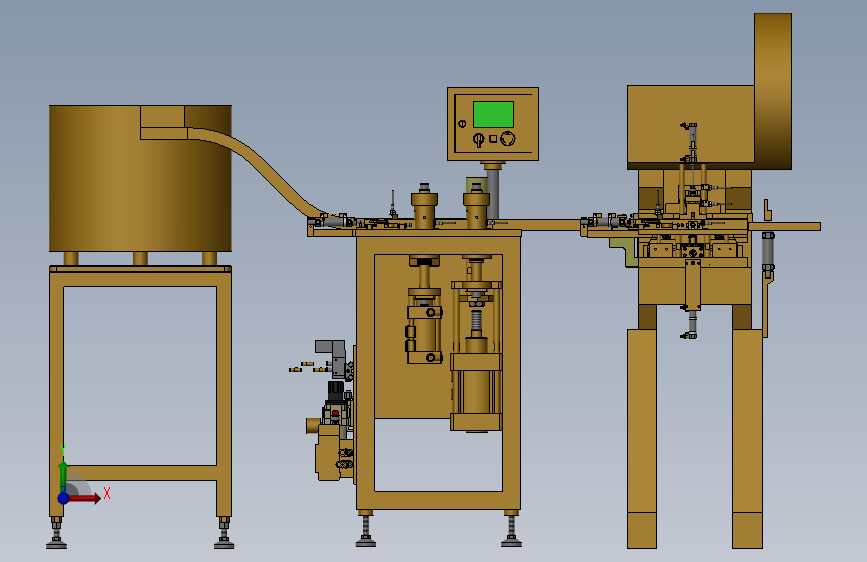Select the feeder stand's left leveling foot
This screenshot has height=562, width=867.
56,533
